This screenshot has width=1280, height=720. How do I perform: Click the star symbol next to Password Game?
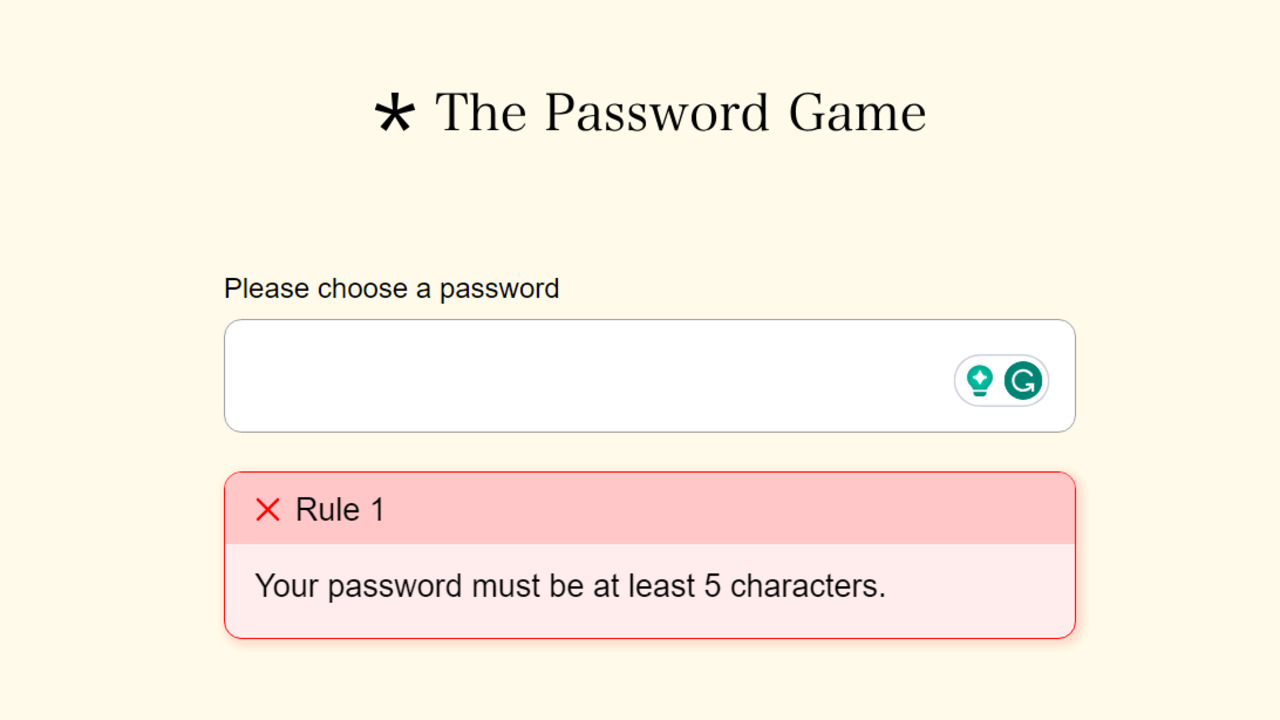(x=396, y=112)
